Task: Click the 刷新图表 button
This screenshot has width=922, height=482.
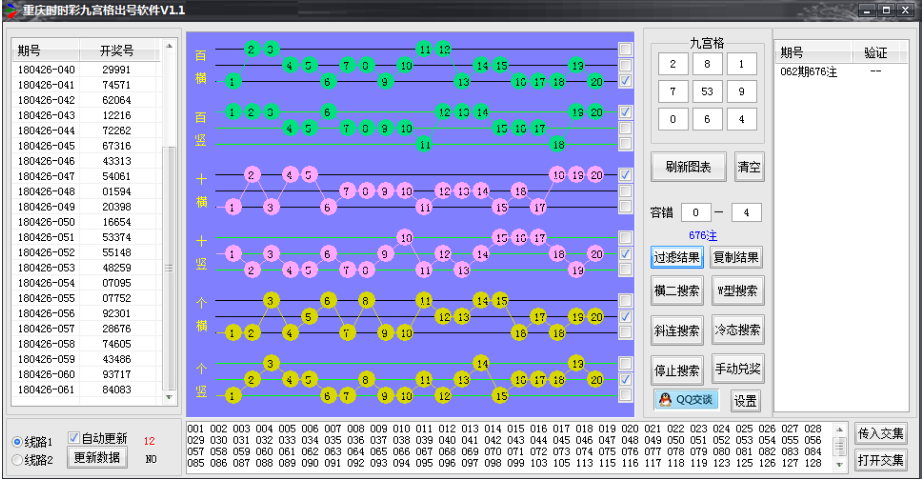Action: pos(688,167)
